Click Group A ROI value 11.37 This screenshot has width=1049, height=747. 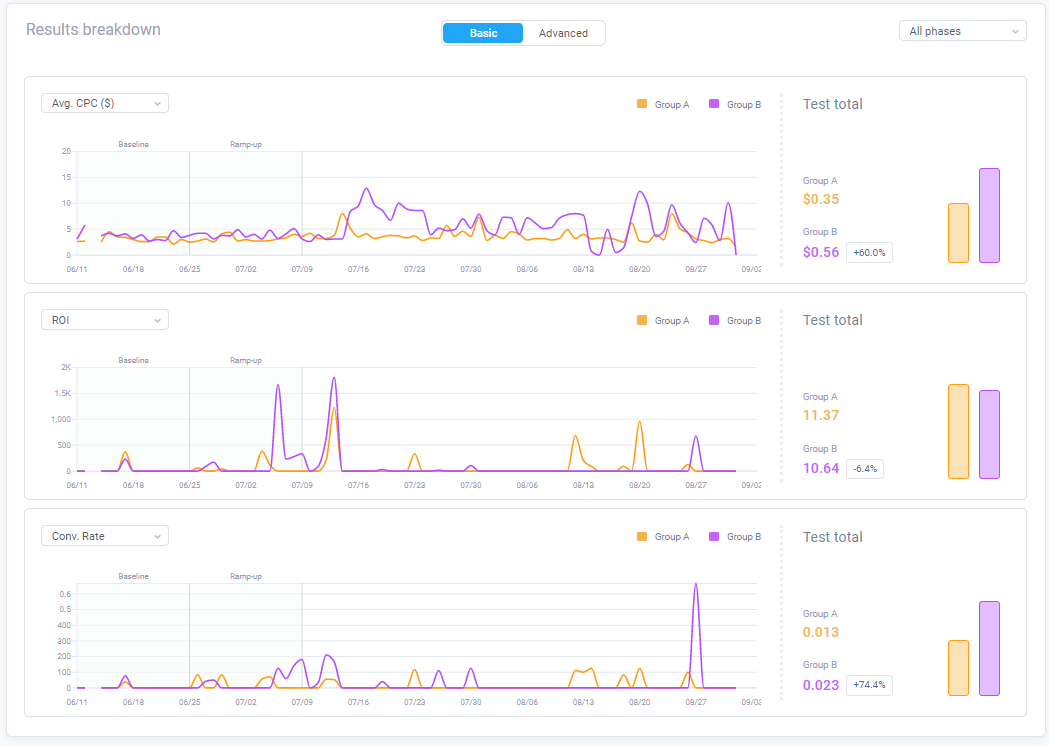coord(821,415)
